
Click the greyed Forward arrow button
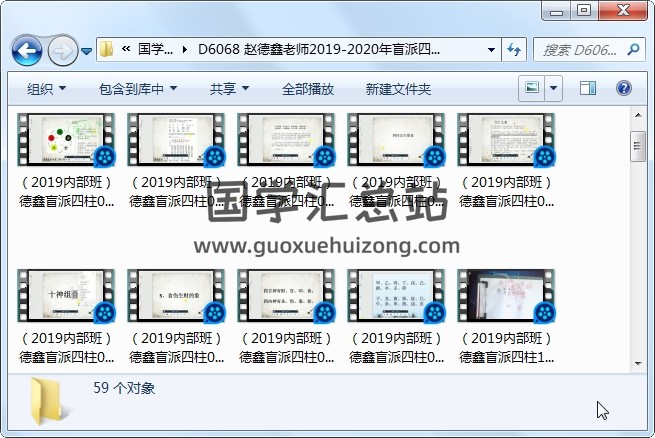click(63, 51)
